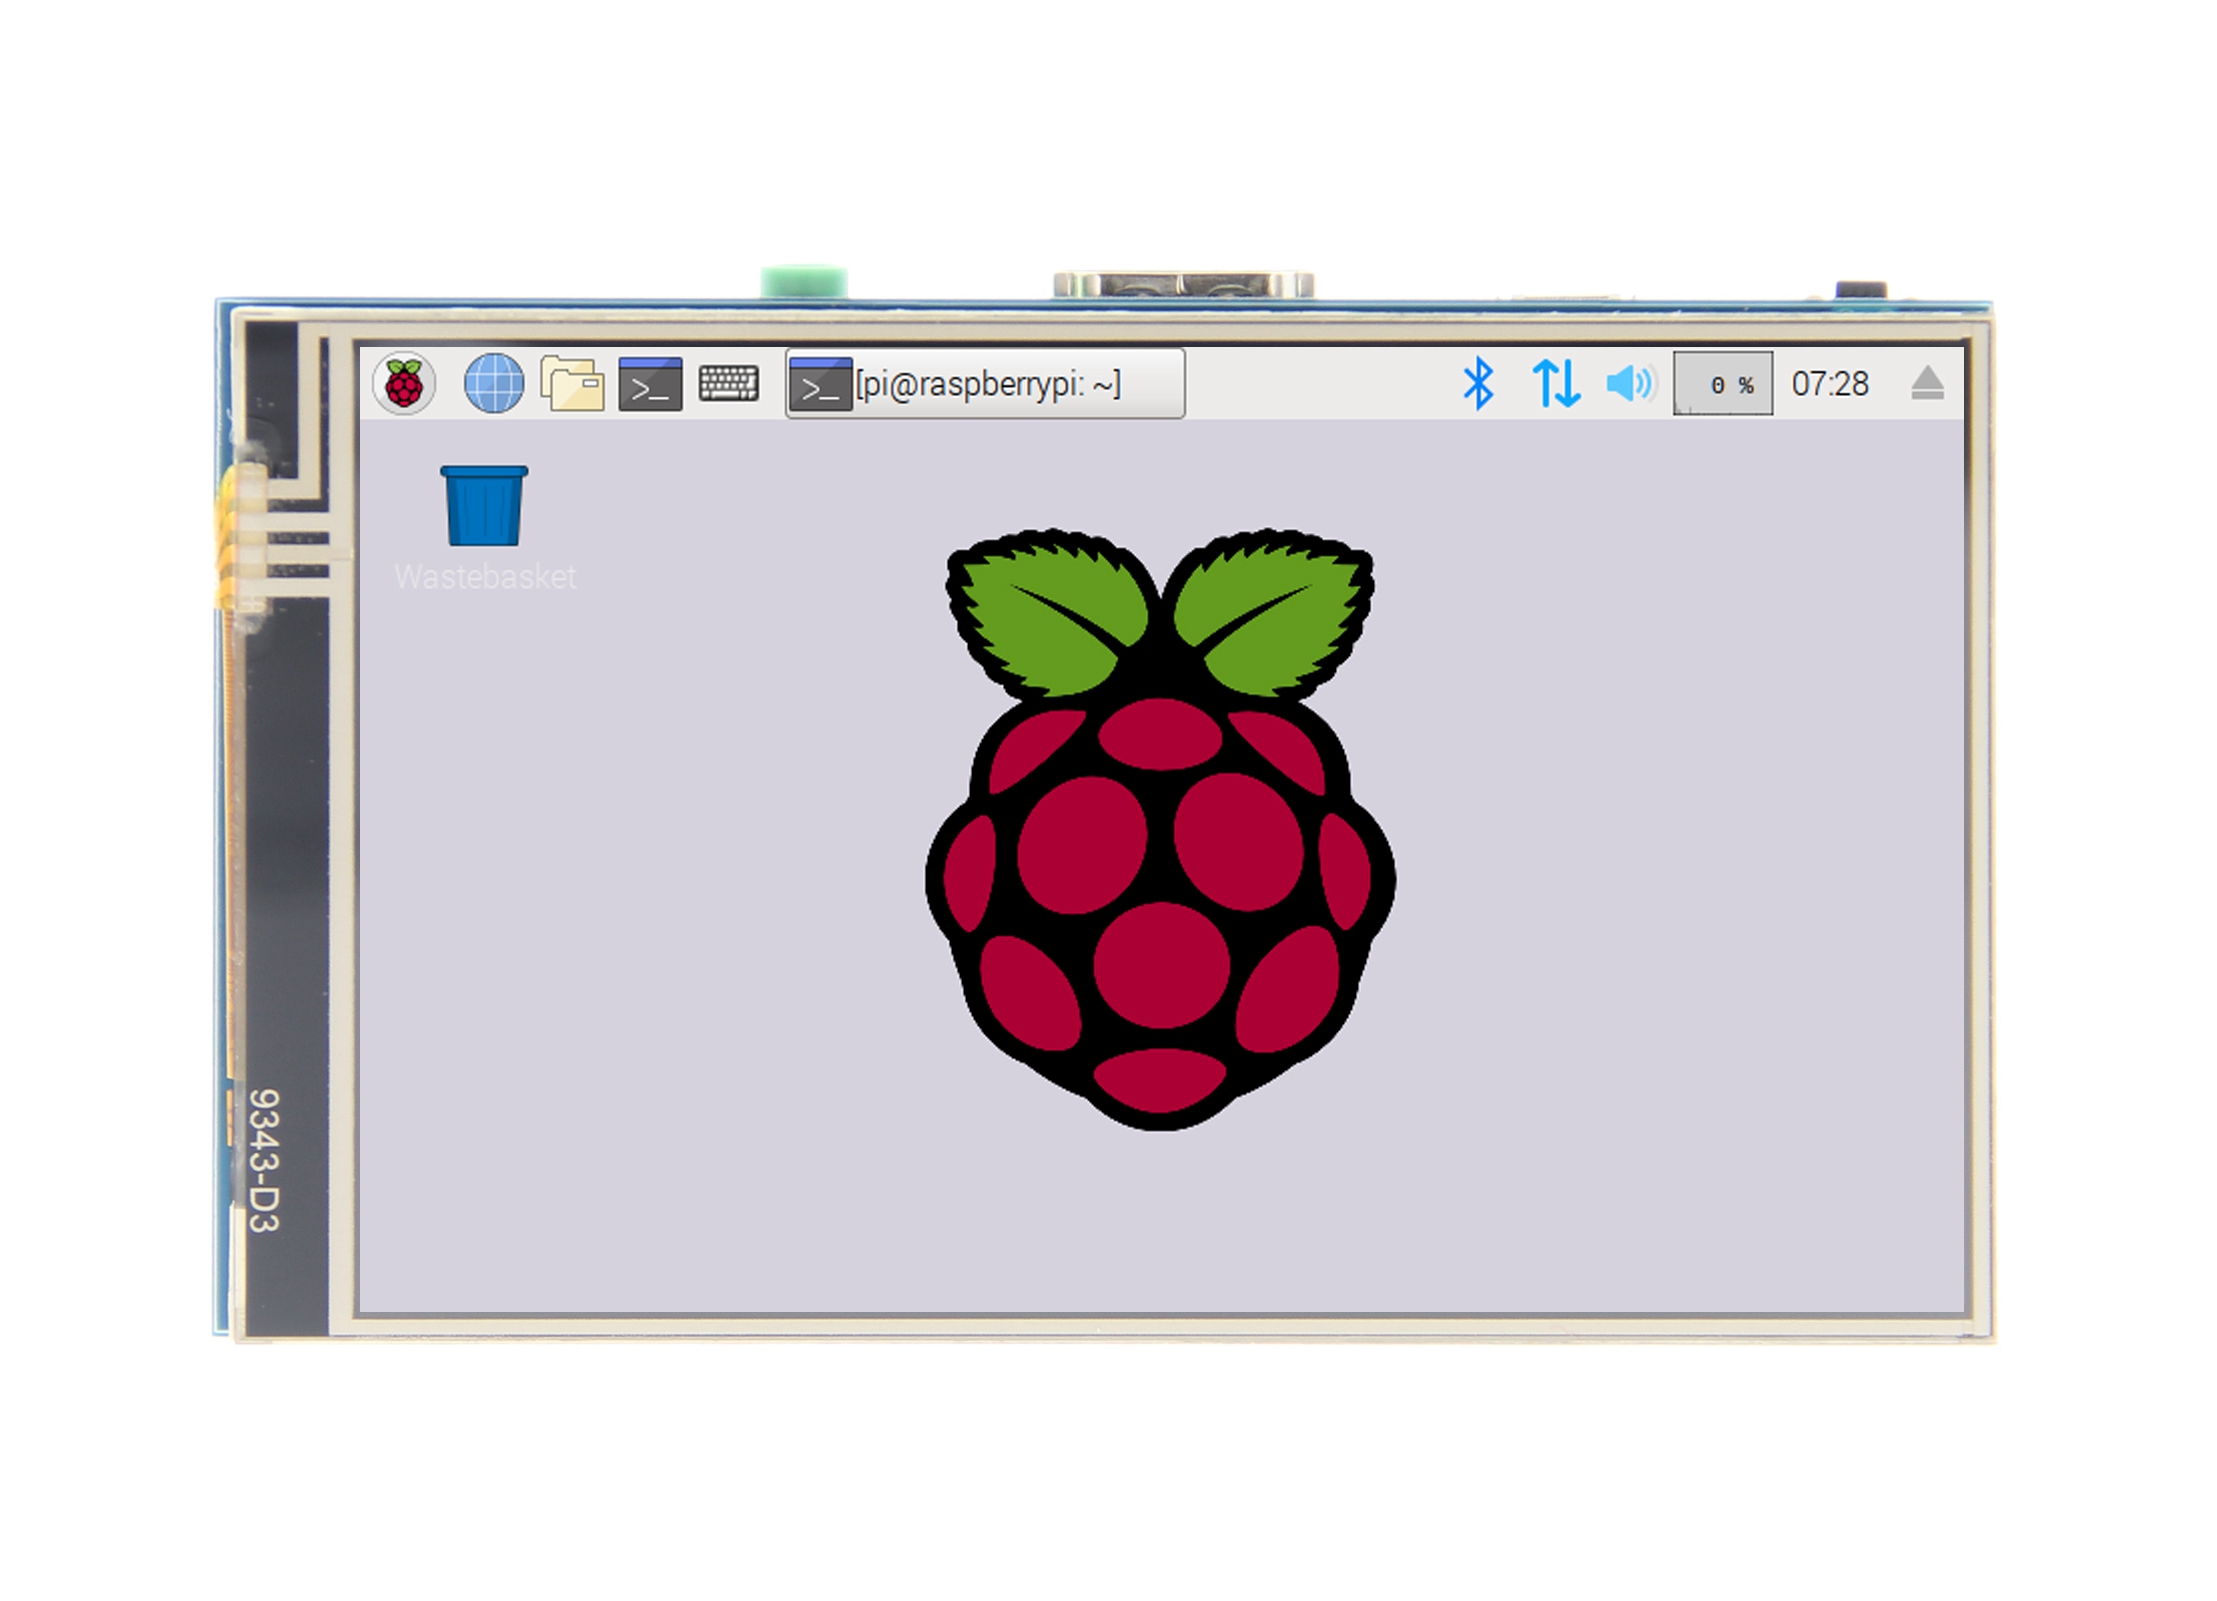
Task: Click the Wastebasket text label
Action: (485, 577)
